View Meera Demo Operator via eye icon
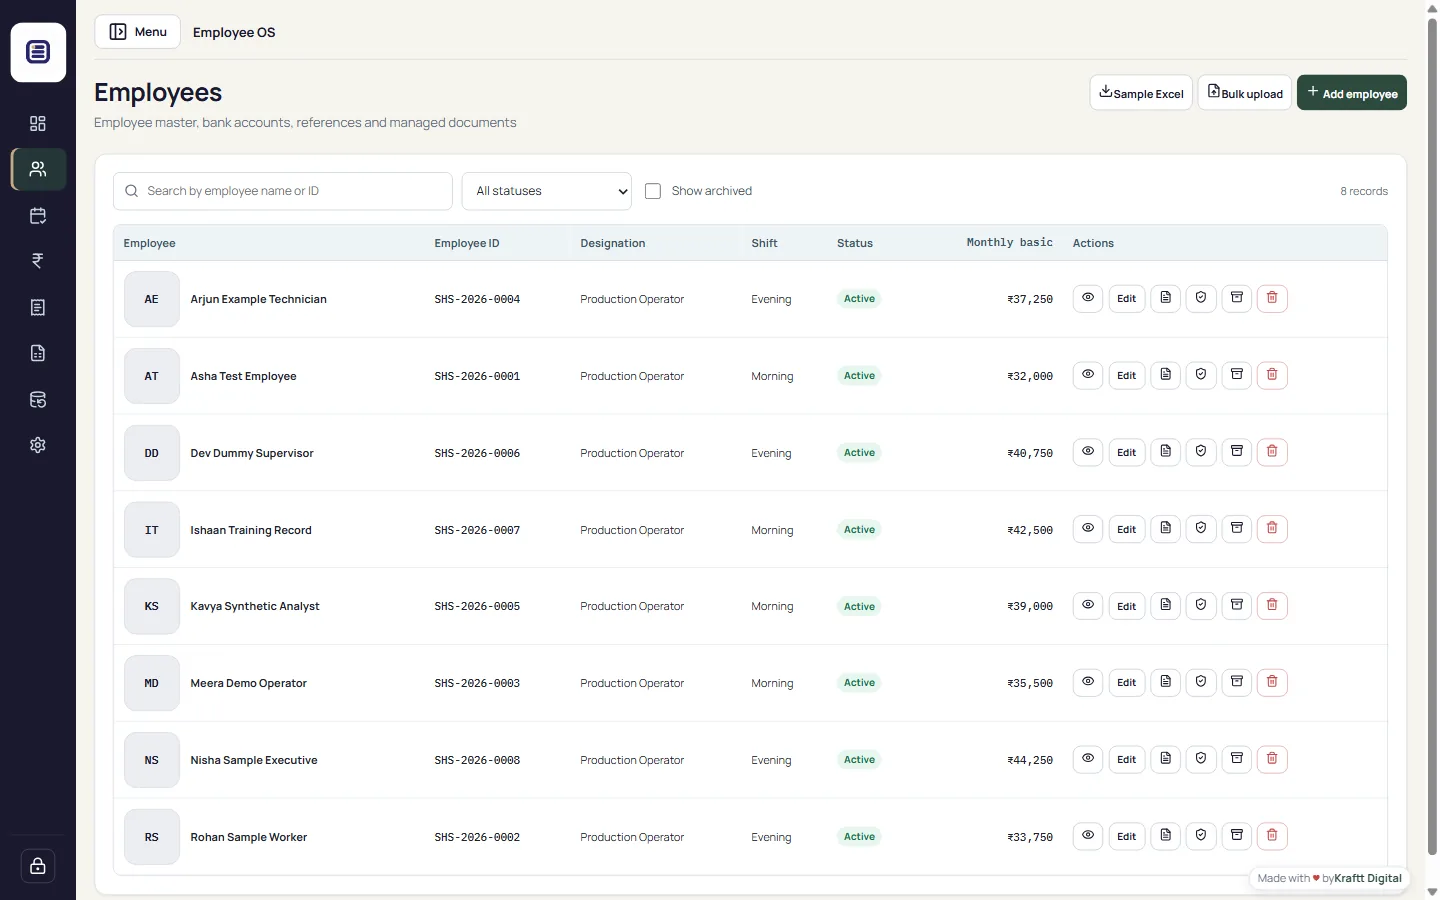Image resolution: width=1440 pixels, height=900 pixels. 1088,682
